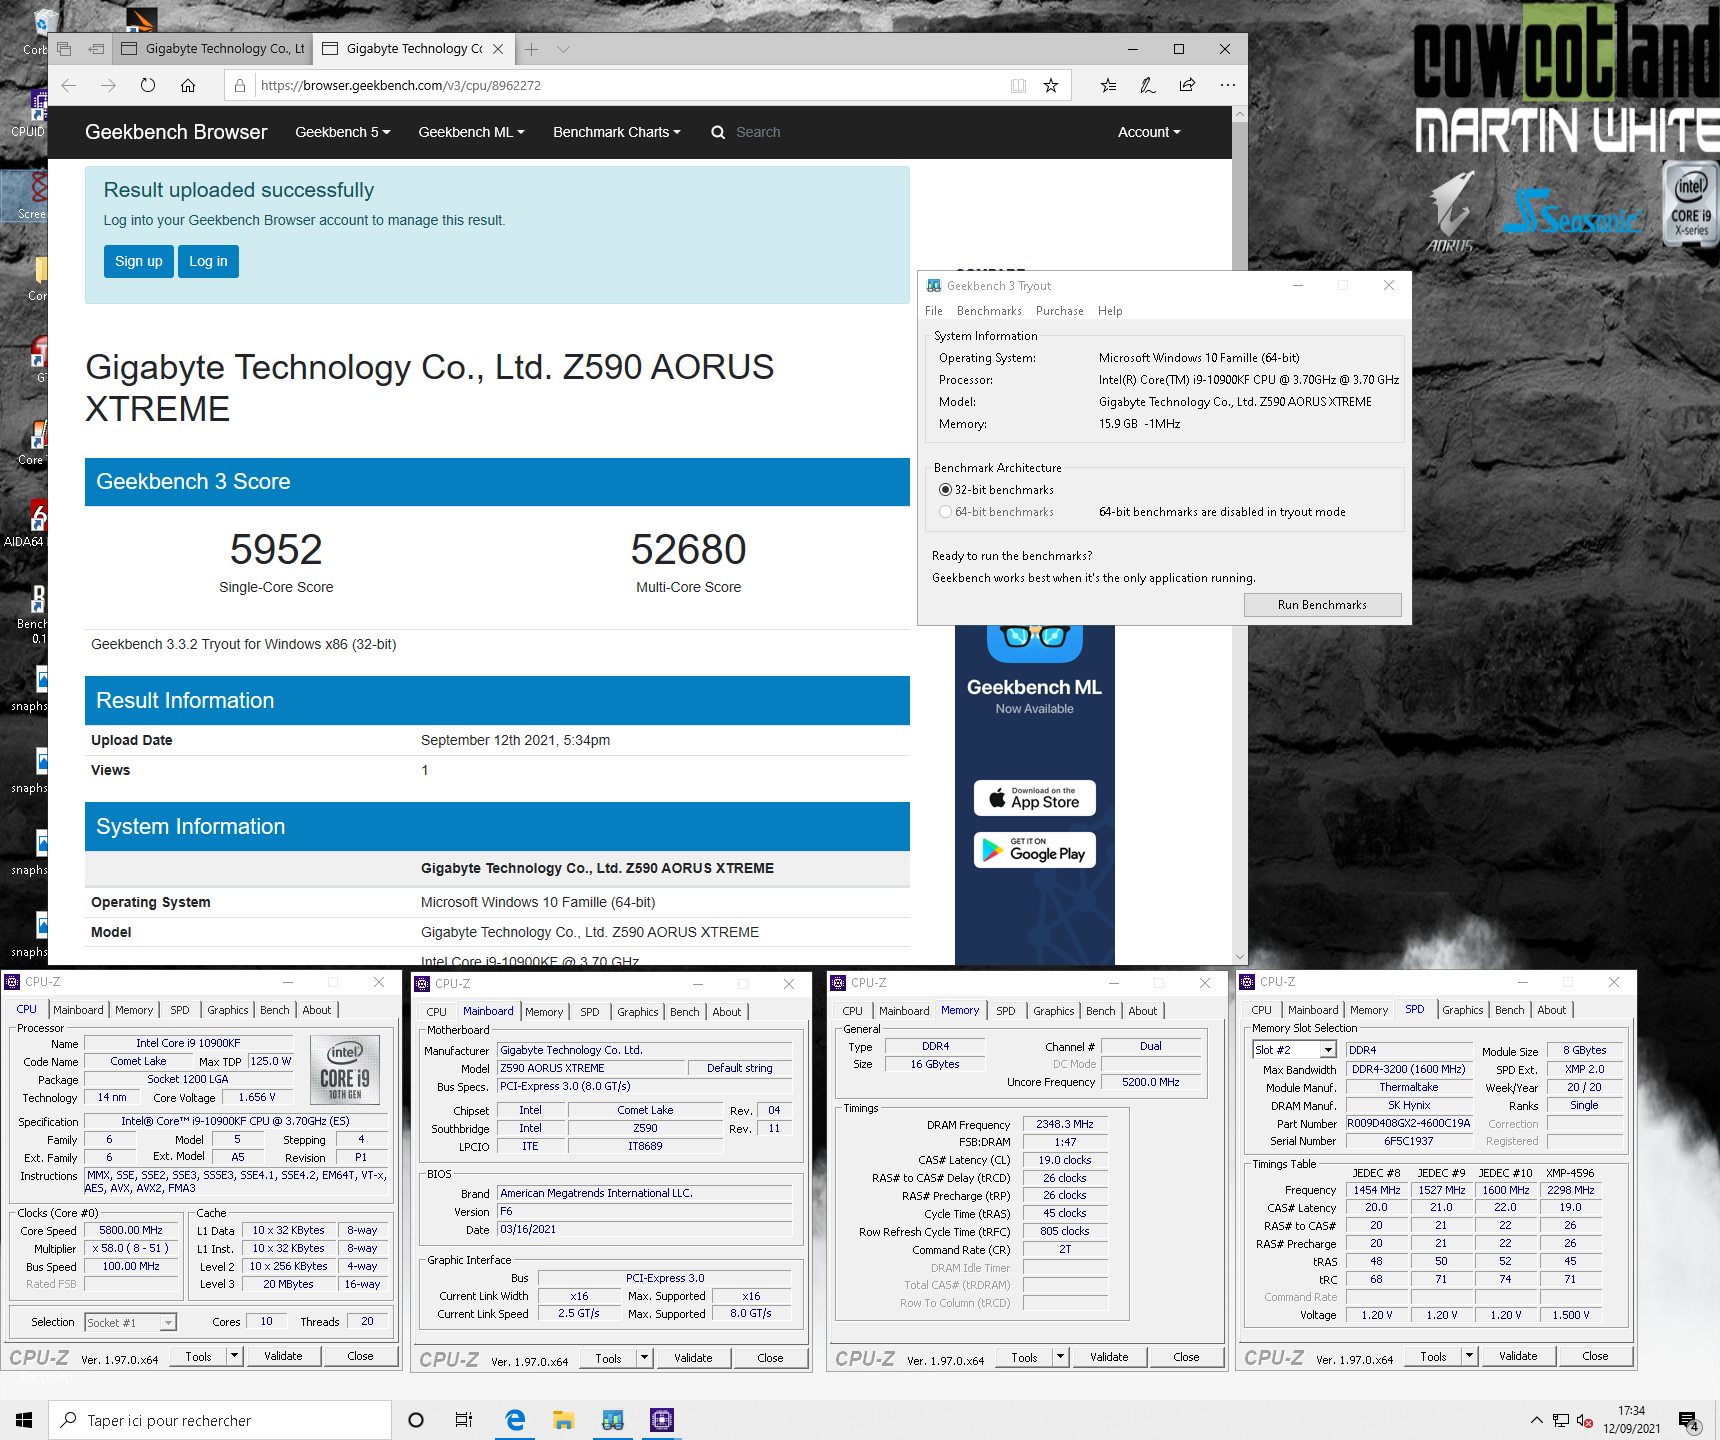Image resolution: width=1720 pixels, height=1440 pixels.
Task: Open the Benchmarks menu in Geekbench 3
Action: pos(989,311)
